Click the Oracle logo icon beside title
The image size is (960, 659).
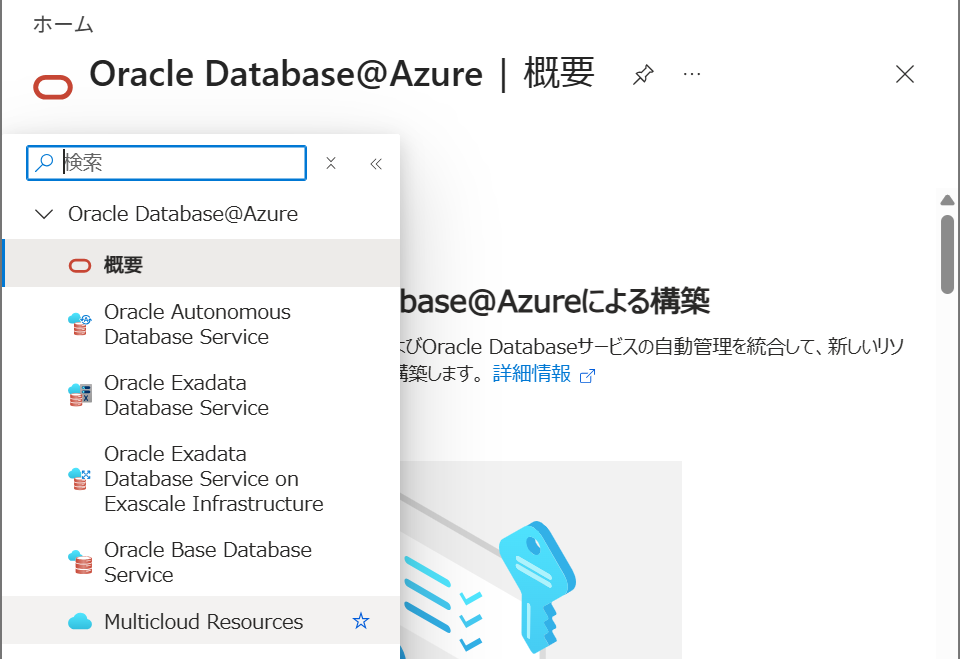pyautogui.click(x=53, y=87)
